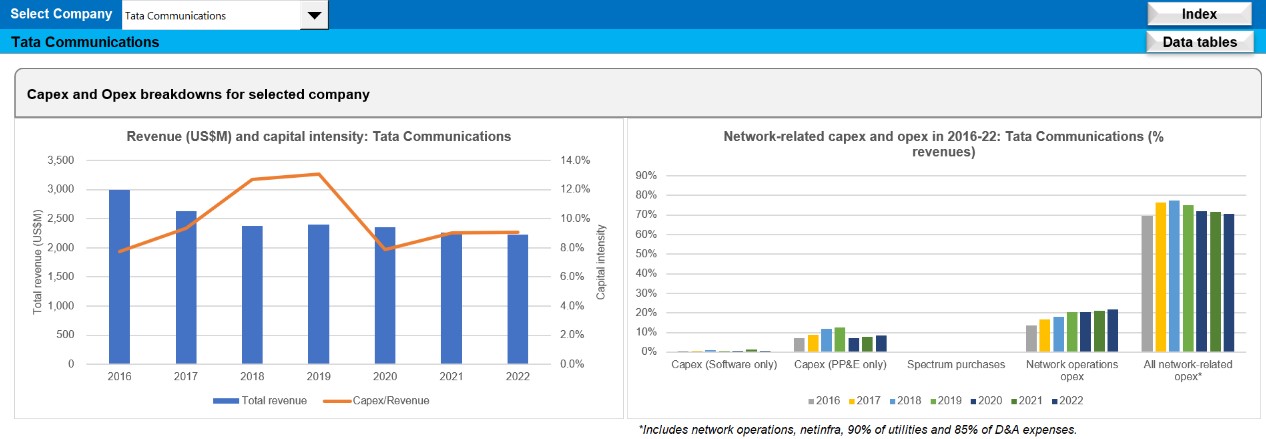Click the Network operations opex axis label

point(1073,371)
